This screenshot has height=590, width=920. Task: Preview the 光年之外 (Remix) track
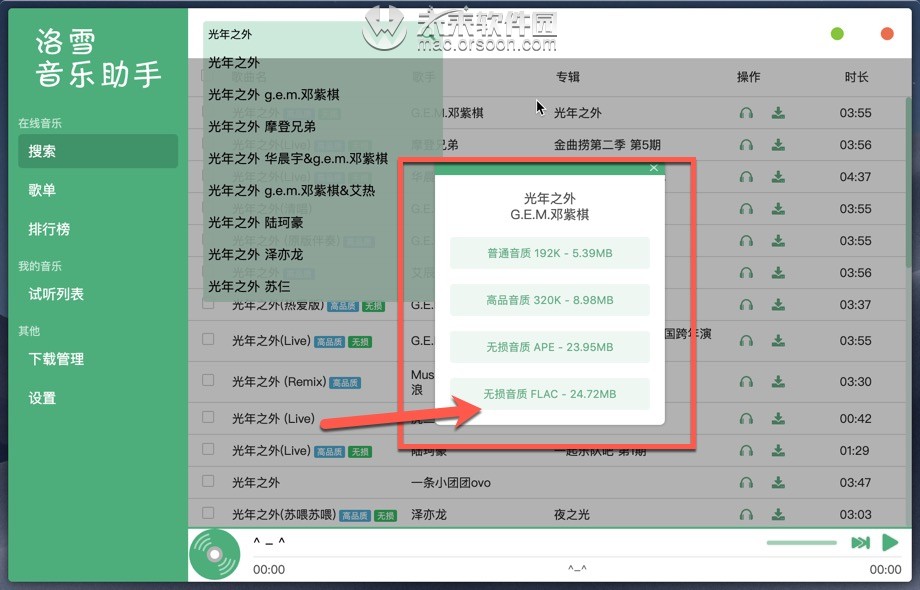tap(746, 382)
